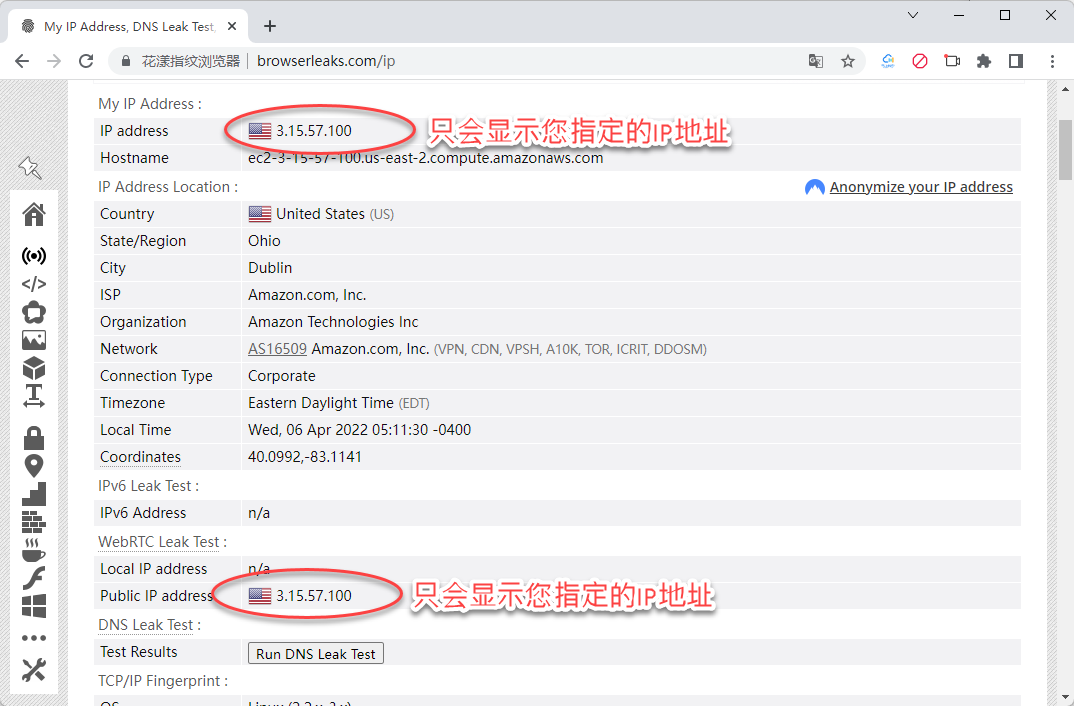Open the Anonymize your IP address link
This screenshot has width=1074, height=706.
[x=921, y=187]
